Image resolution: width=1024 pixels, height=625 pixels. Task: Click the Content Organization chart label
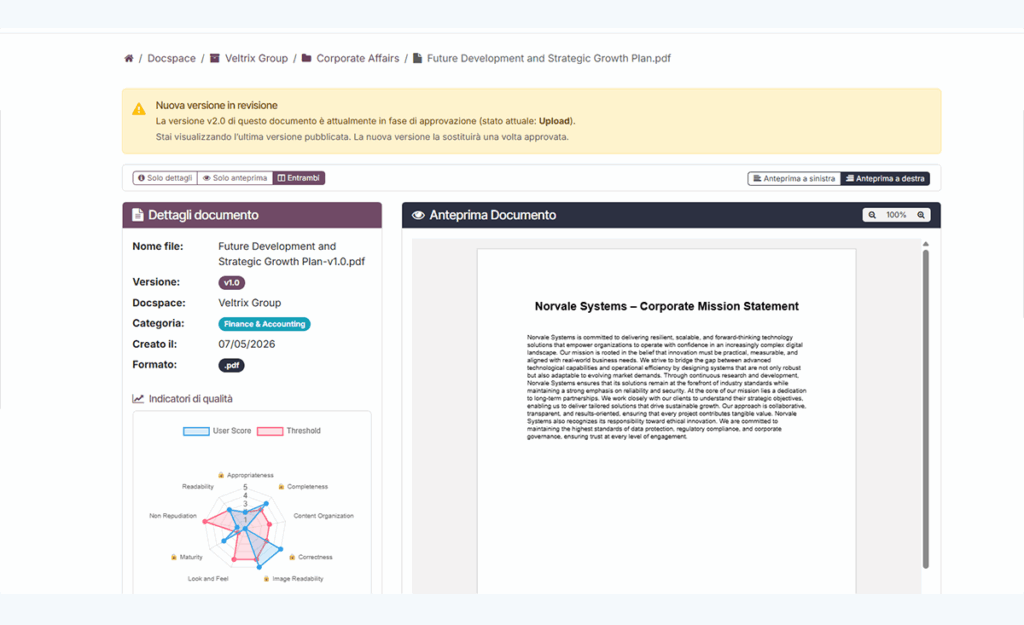(x=323, y=516)
